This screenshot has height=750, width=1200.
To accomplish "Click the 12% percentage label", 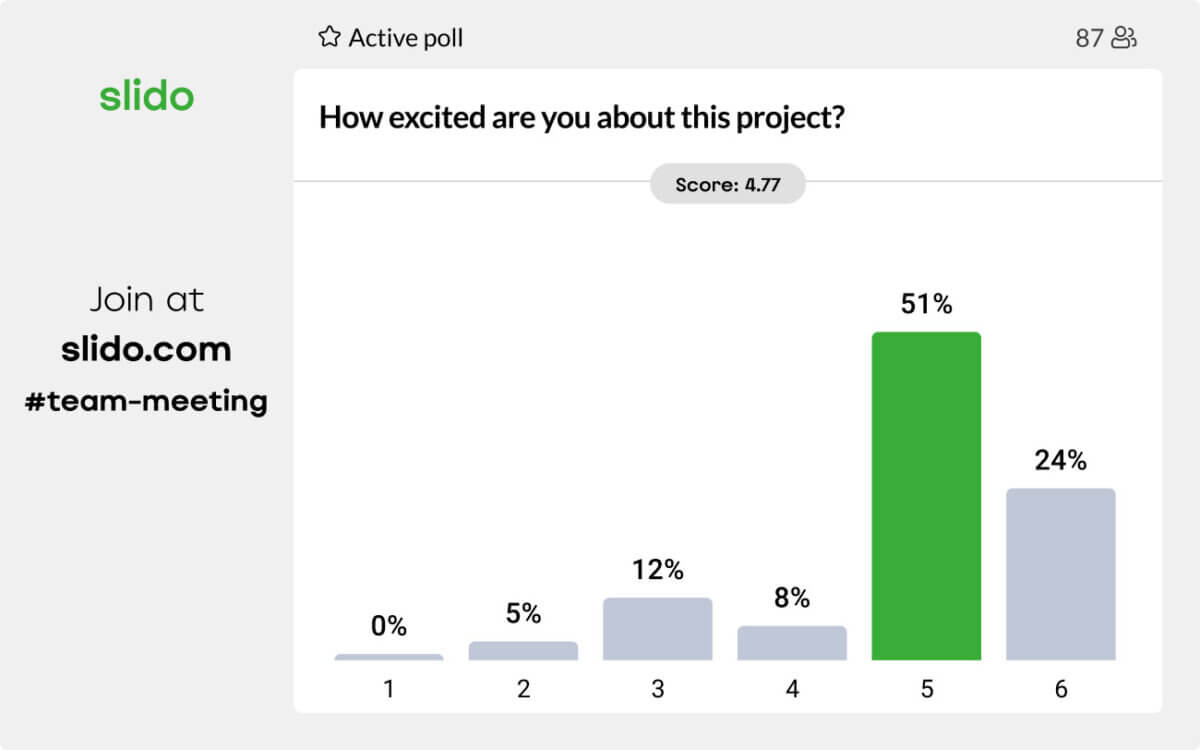I will tap(657, 571).
